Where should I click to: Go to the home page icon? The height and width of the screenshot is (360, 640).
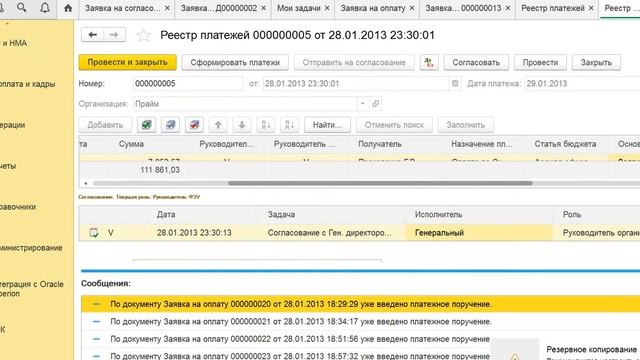coord(68,8)
